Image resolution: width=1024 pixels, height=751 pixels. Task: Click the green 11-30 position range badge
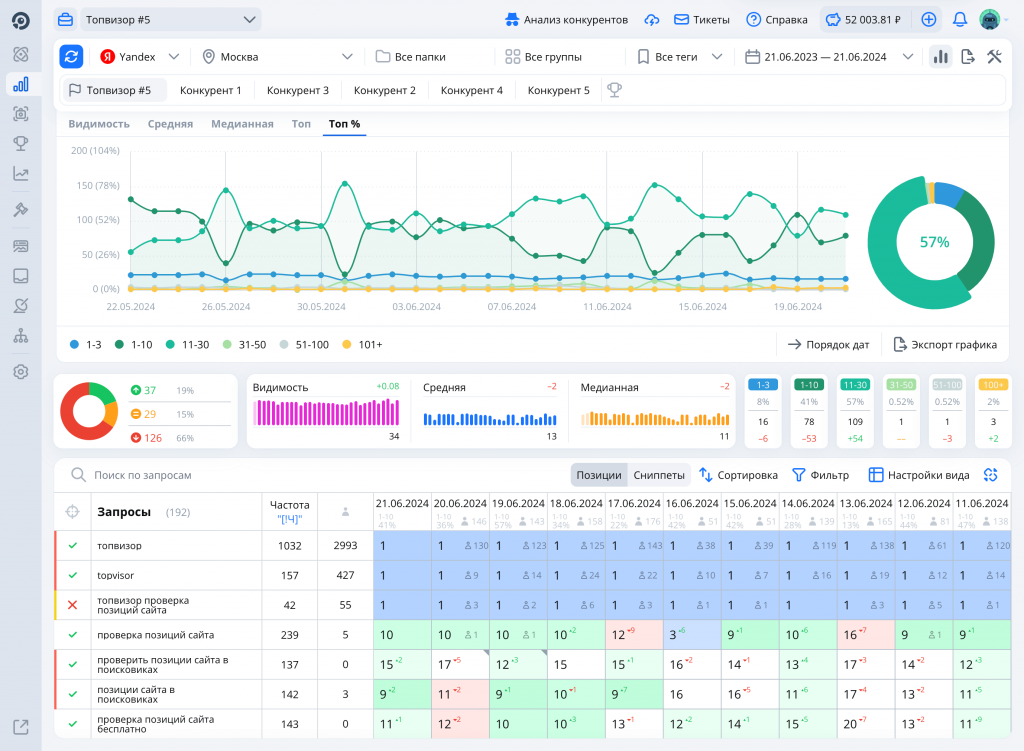855,384
